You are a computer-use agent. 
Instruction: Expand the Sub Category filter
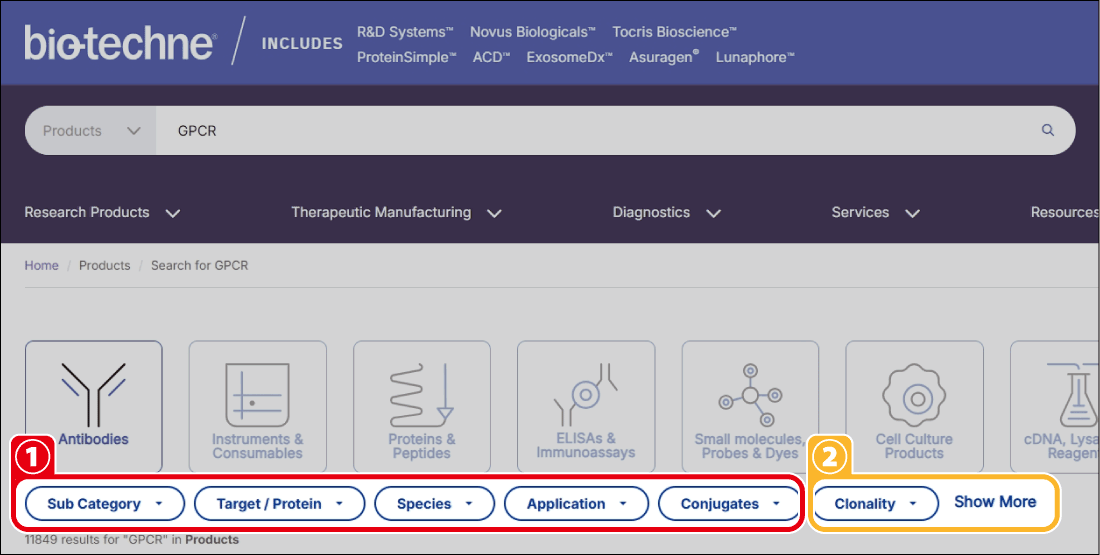(x=105, y=504)
